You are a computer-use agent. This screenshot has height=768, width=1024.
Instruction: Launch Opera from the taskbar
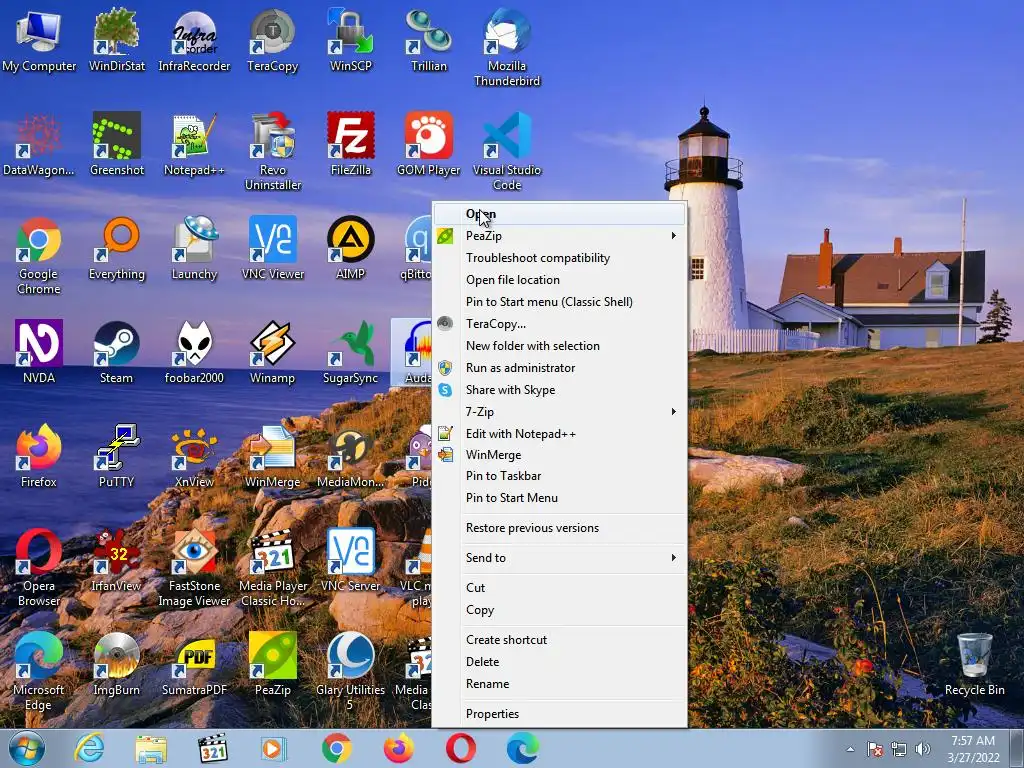[460, 748]
